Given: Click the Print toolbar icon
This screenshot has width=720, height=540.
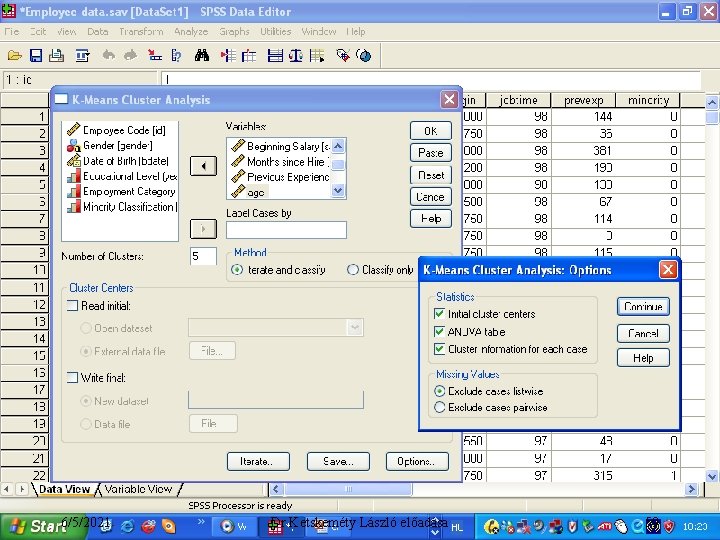Looking at the screenshot, I should point(56,56).
